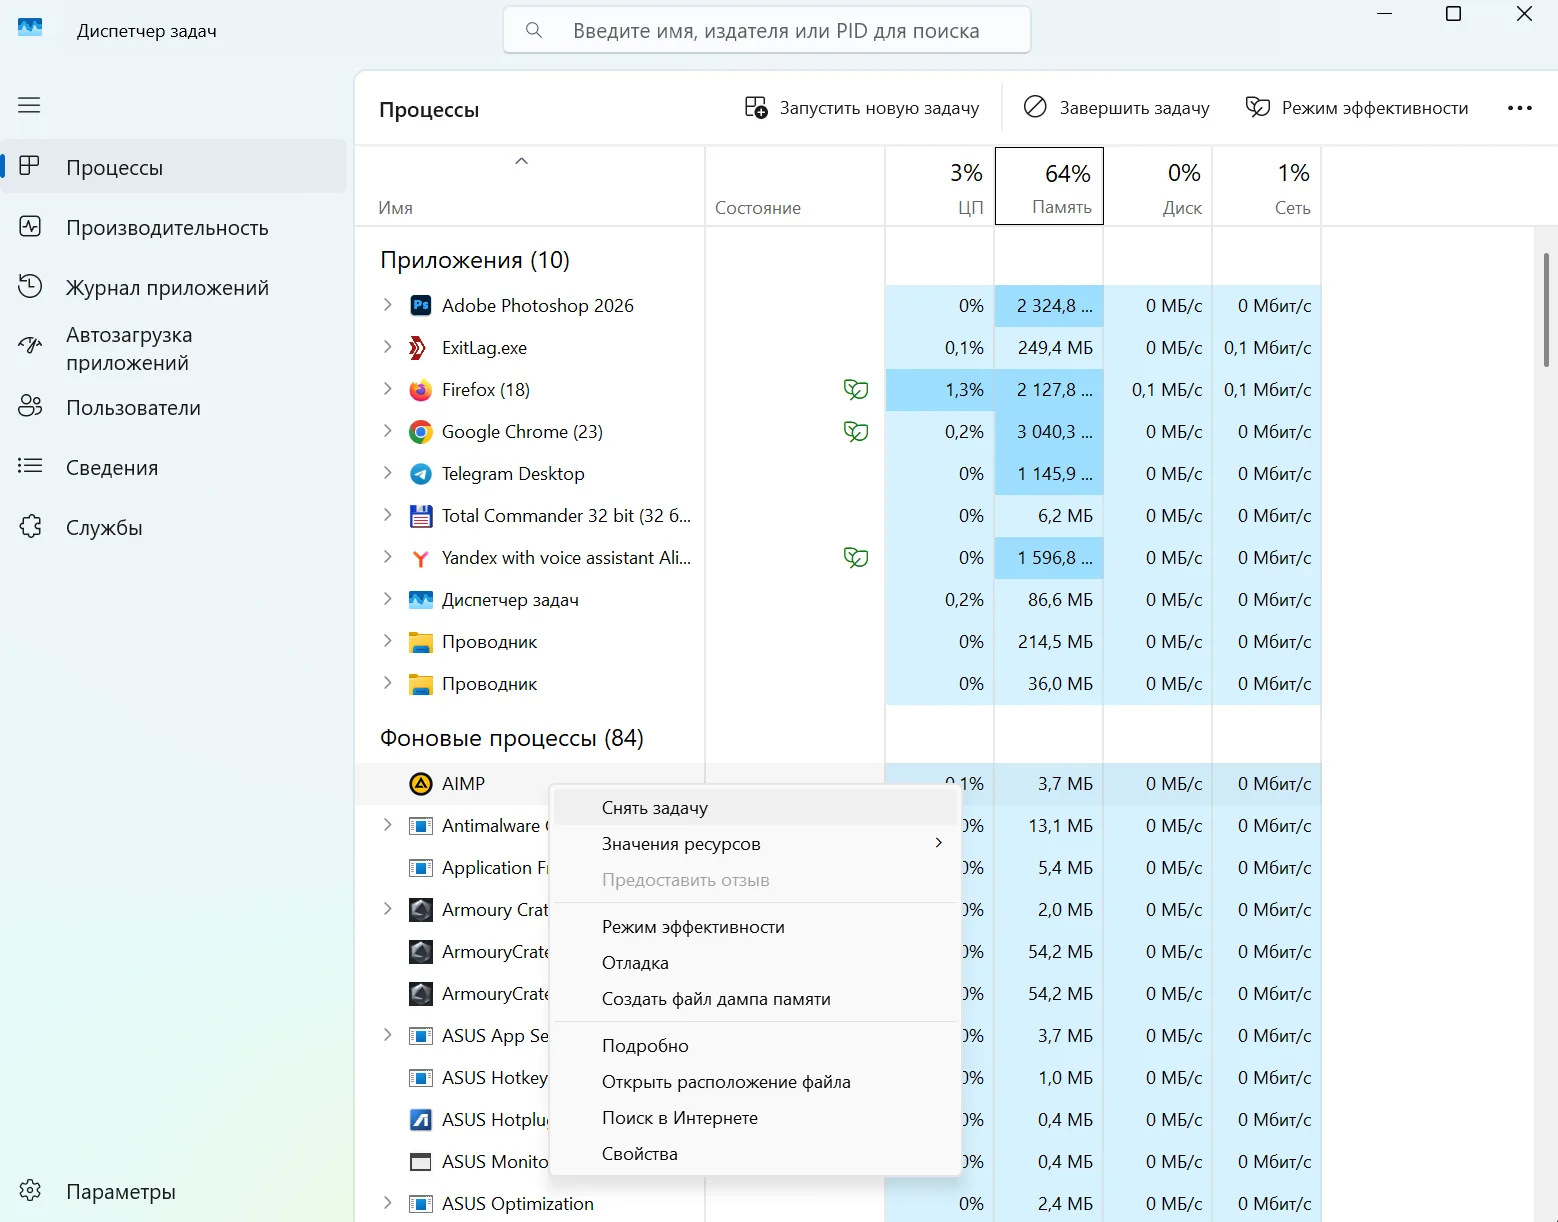The width and height of the screenshot is (1558, 1222).
Task: Open Службы page in sidebar
Action: pos(175,528)
